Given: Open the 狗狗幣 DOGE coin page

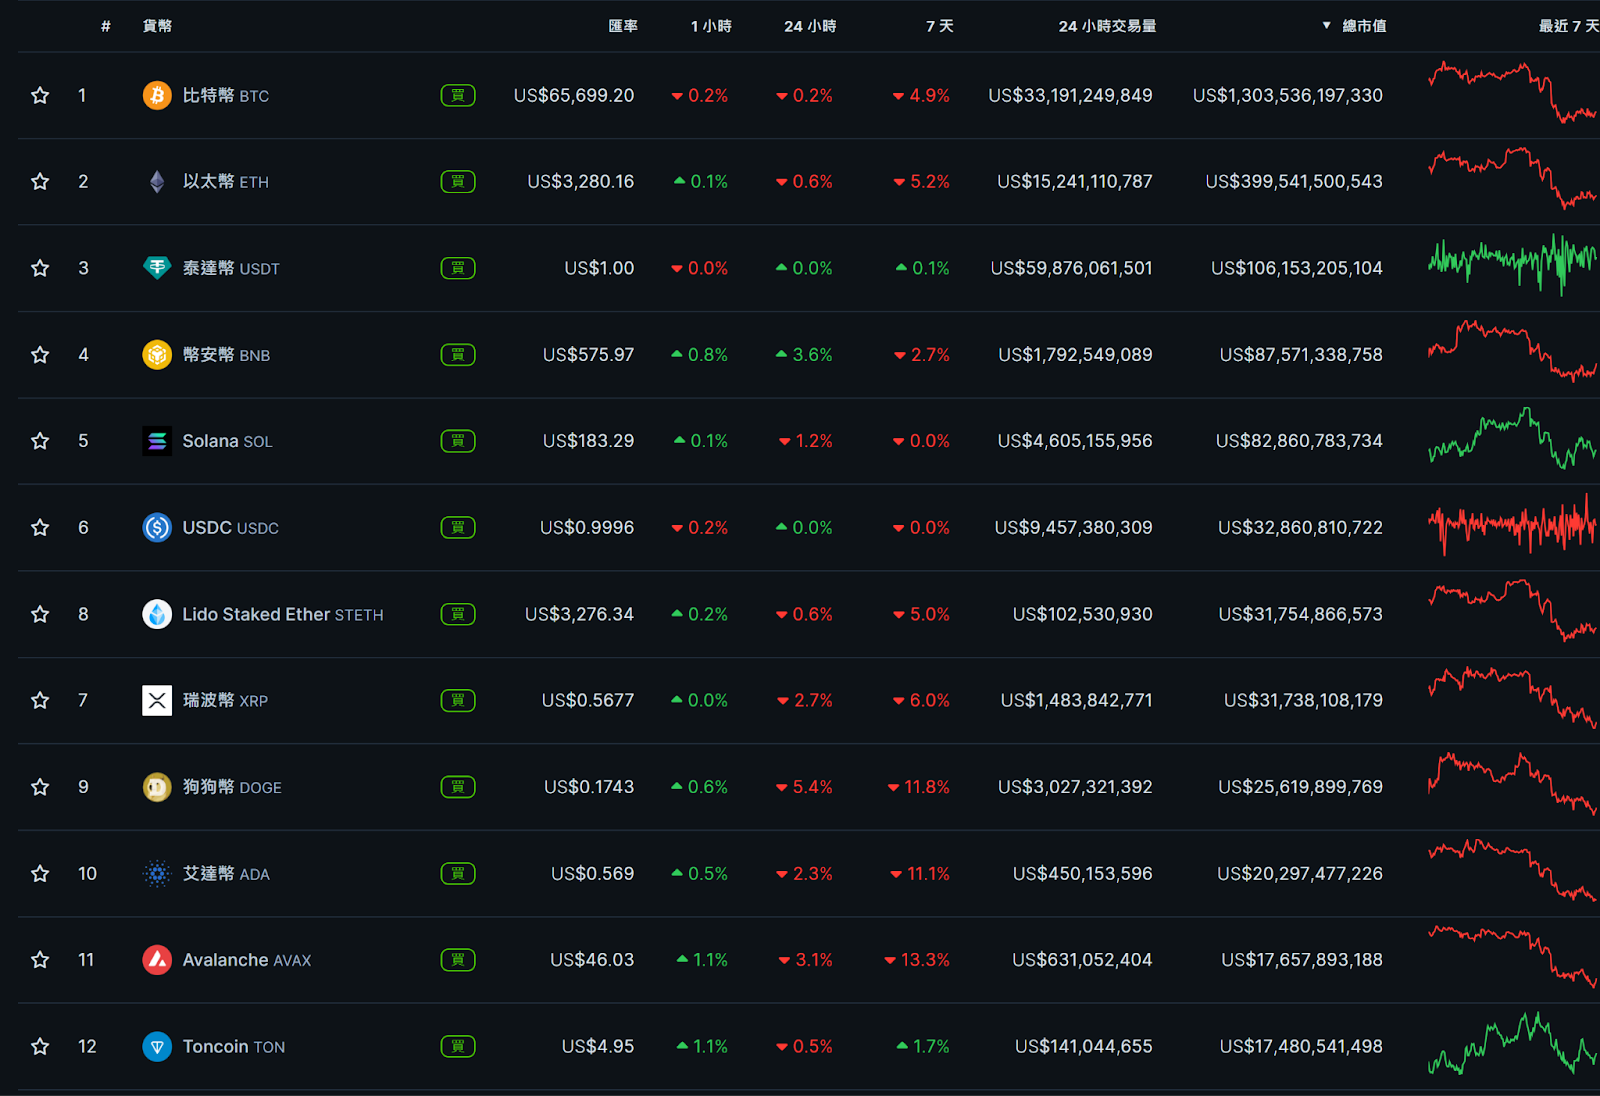Looking at the screenshot, I should click(232, 787).
